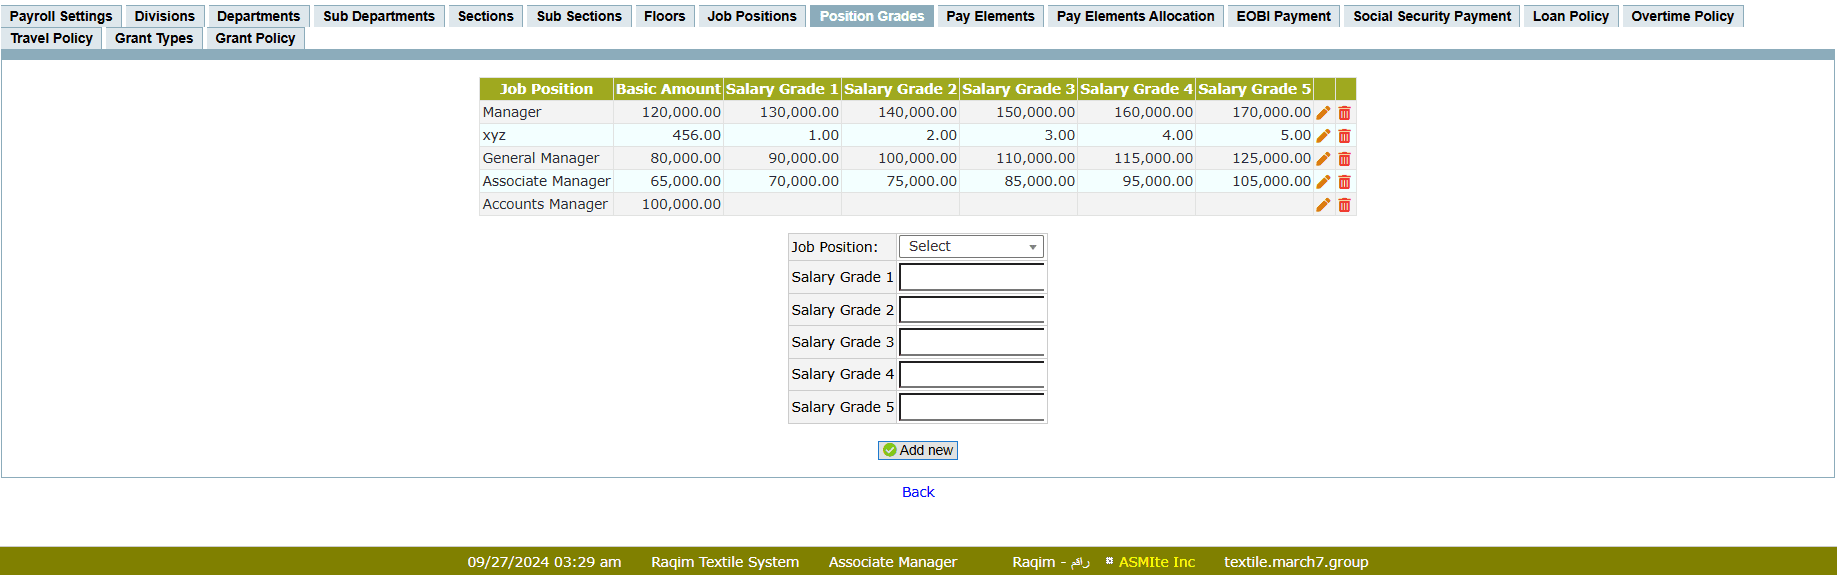Edit Associate Manager row grades
The height and width of the screenshot is (575, 1837).
(1323, 182)
